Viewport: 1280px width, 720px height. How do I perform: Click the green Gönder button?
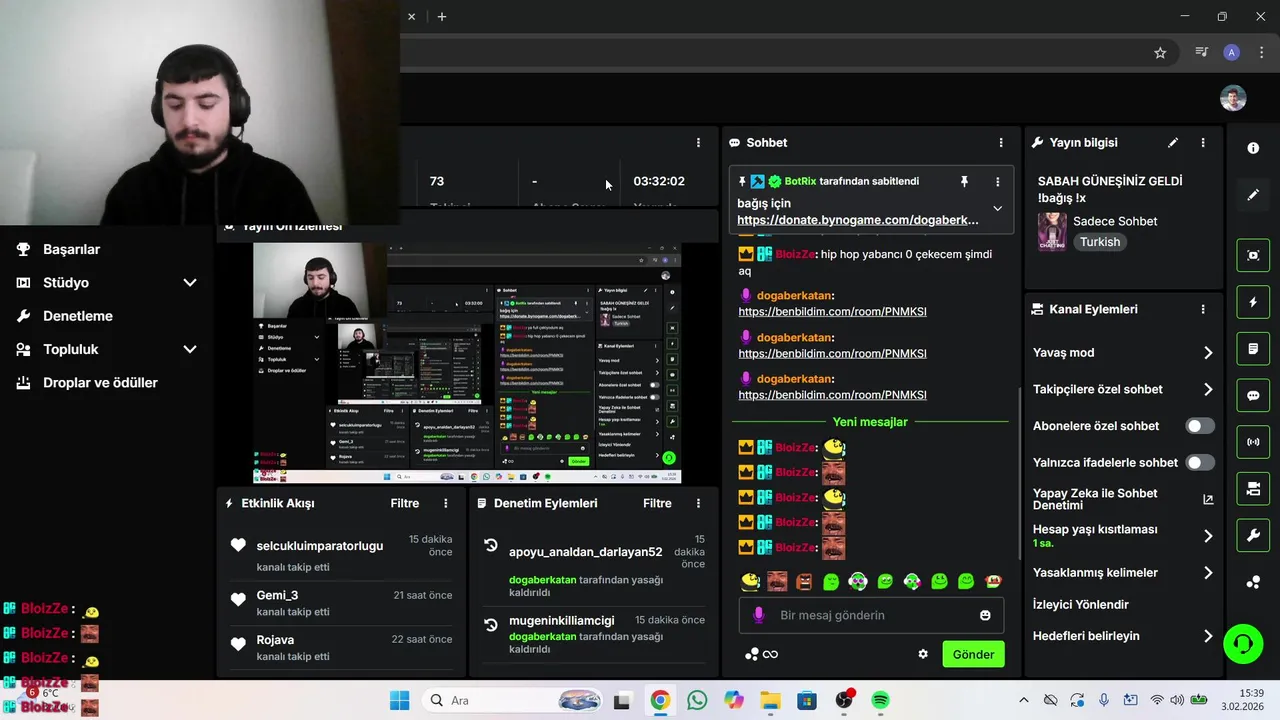tap(973, 654)
